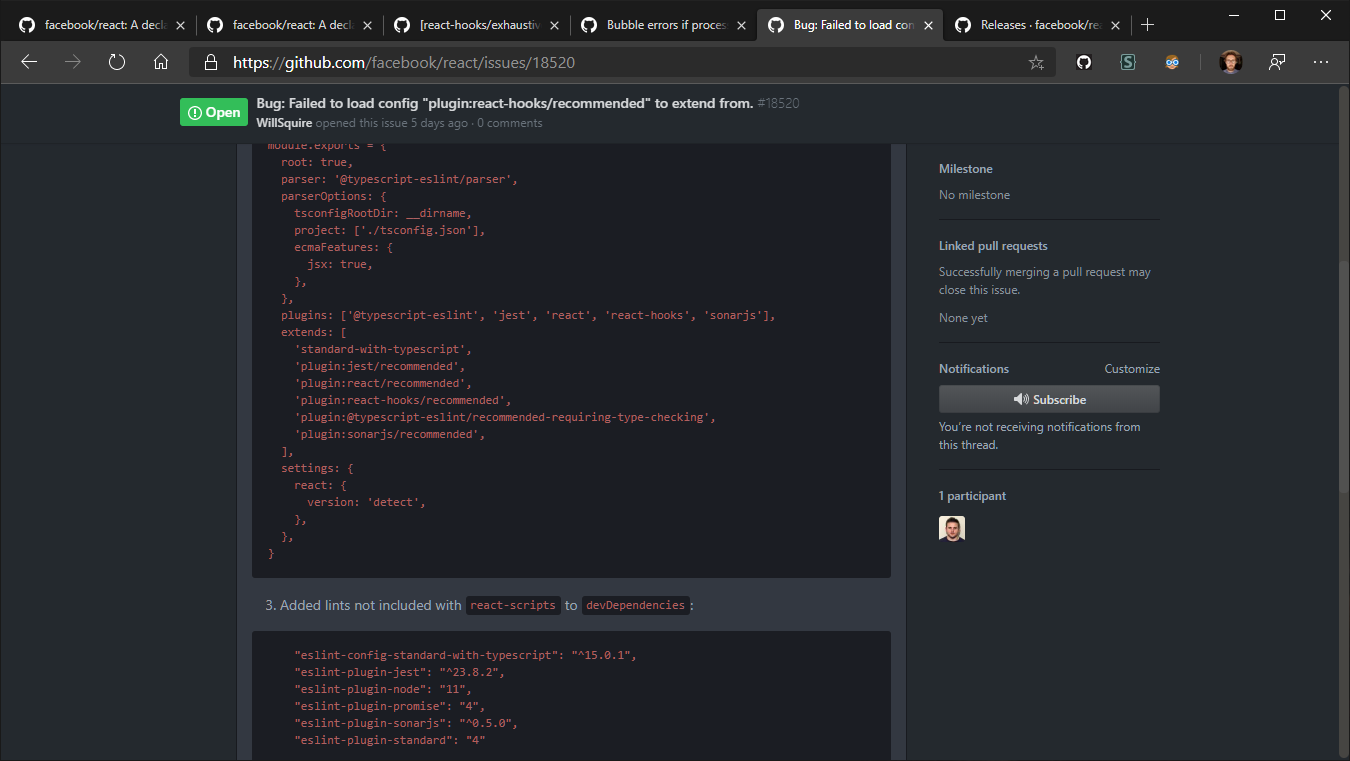Click the tsconfigRootDir code line

tap(382, 213)
